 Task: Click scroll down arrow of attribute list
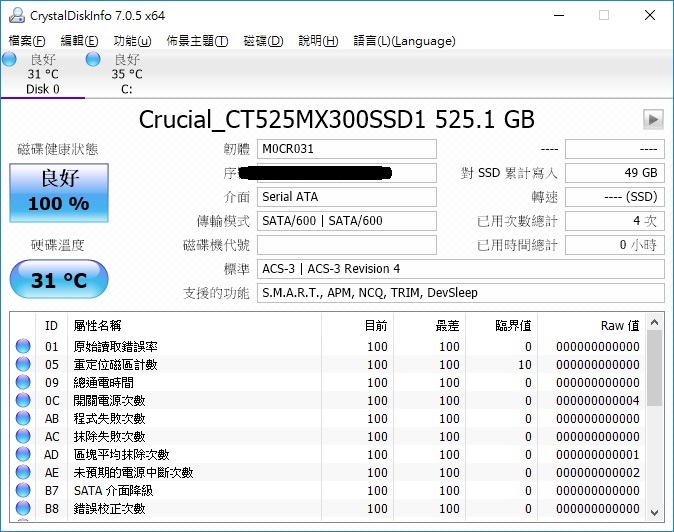click(x=654, y=512)
